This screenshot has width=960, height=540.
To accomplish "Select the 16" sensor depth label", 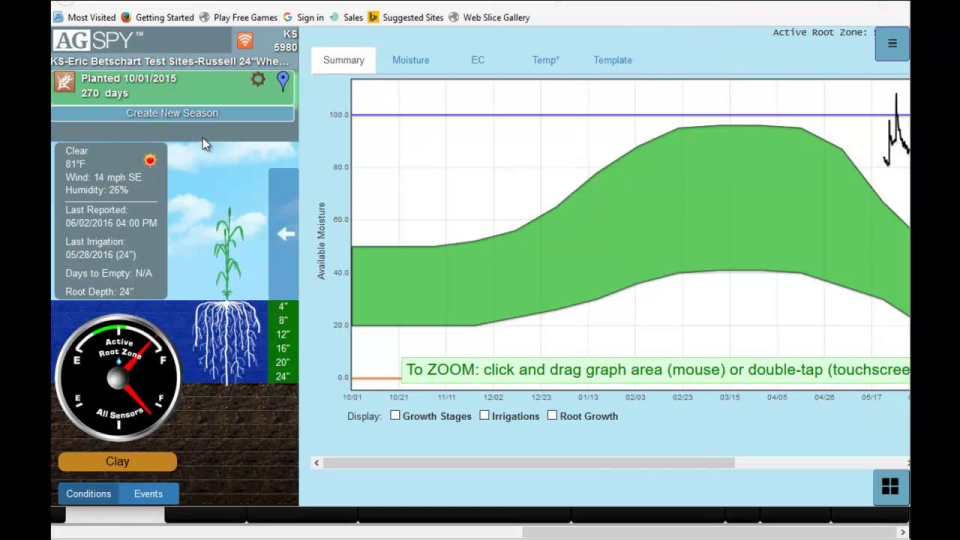I will 283,348.
